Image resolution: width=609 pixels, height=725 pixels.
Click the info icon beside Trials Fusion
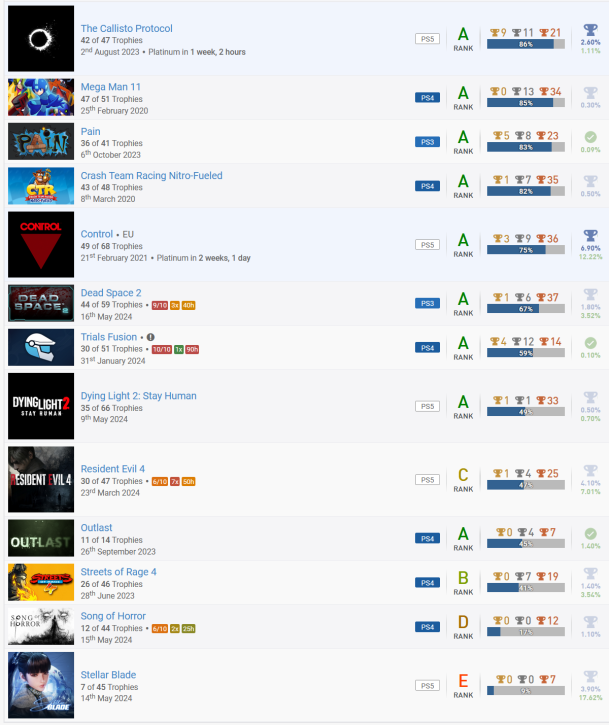[151, 338]
